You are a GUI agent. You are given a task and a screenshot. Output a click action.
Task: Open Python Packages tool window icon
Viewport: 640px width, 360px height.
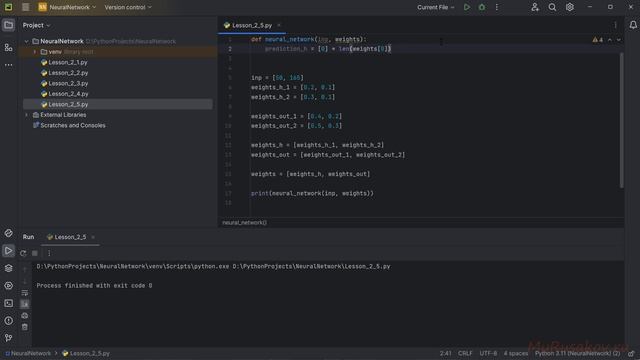[8, 233]
